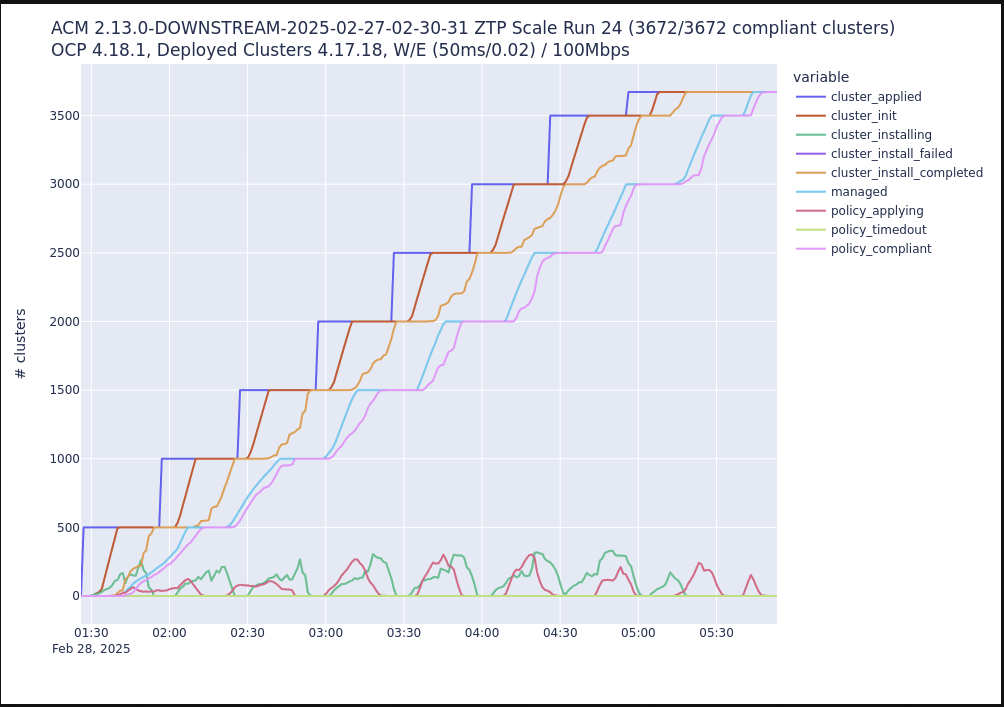Screen dimensions: 1004x707
Task: Click the x-axis tick 02:00
Action: (x=170, y=633)
